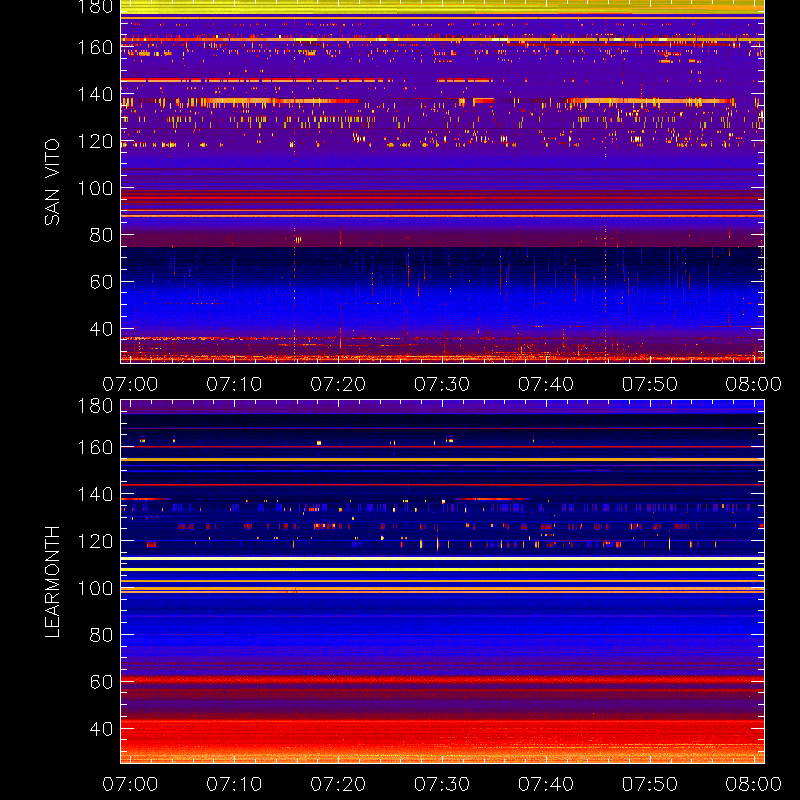The image size is (800, 800).
Task: Click 07:20 under the Learmonth spectrogram
Action: 338,784
